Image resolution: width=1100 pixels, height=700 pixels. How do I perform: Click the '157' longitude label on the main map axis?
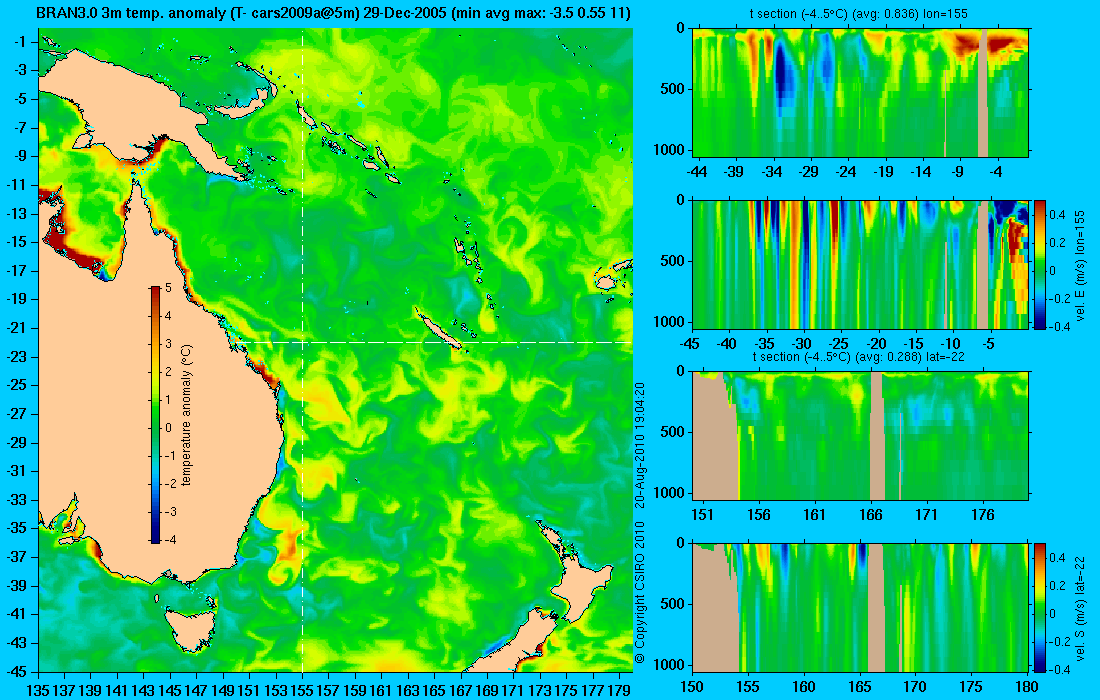click(328, 691)
